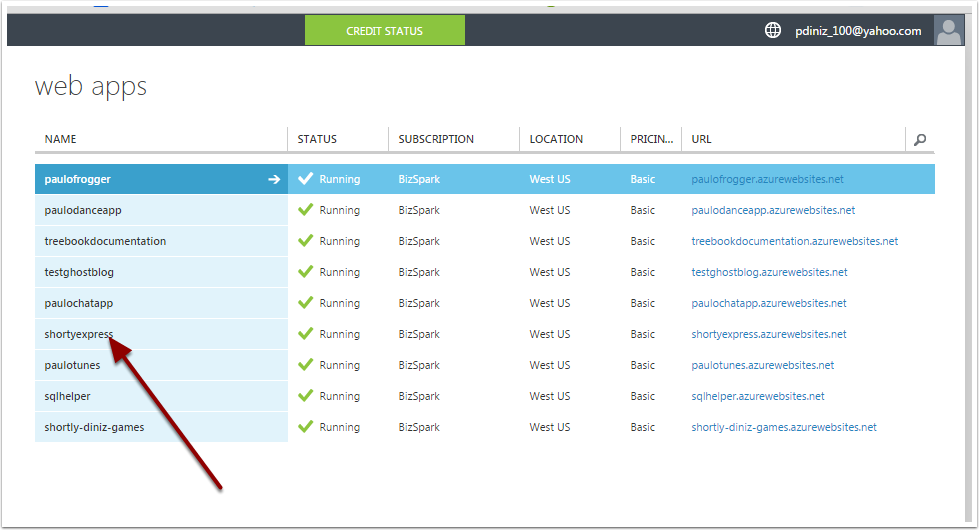Click the globe language icon
The height and width of the screenshot is (530, 979).
click(x=773, y=30)
